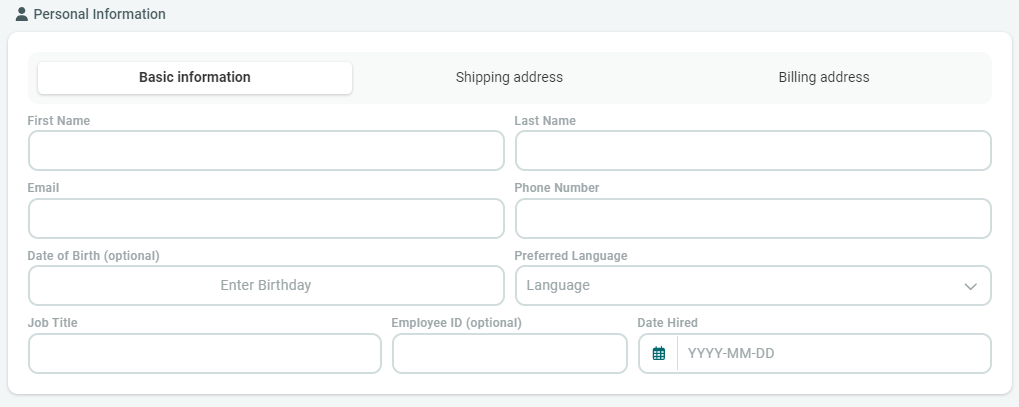Click the 'Preferred Language' label text
This screenshot has width=1019, height=407.
click(570, 256)
